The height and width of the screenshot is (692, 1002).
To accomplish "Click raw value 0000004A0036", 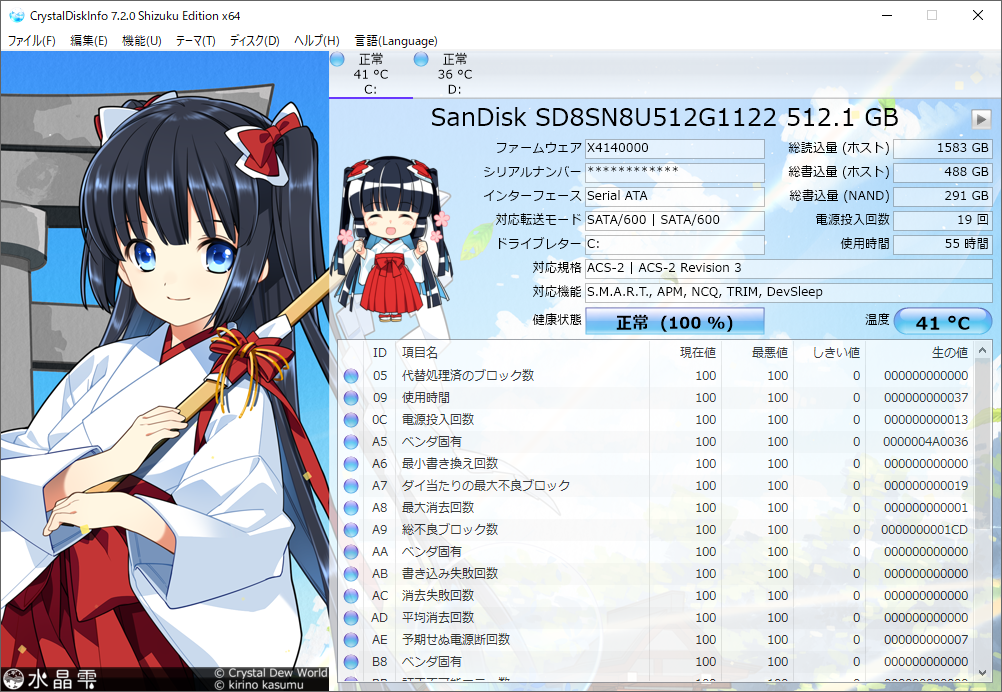I will click(925, 442).
